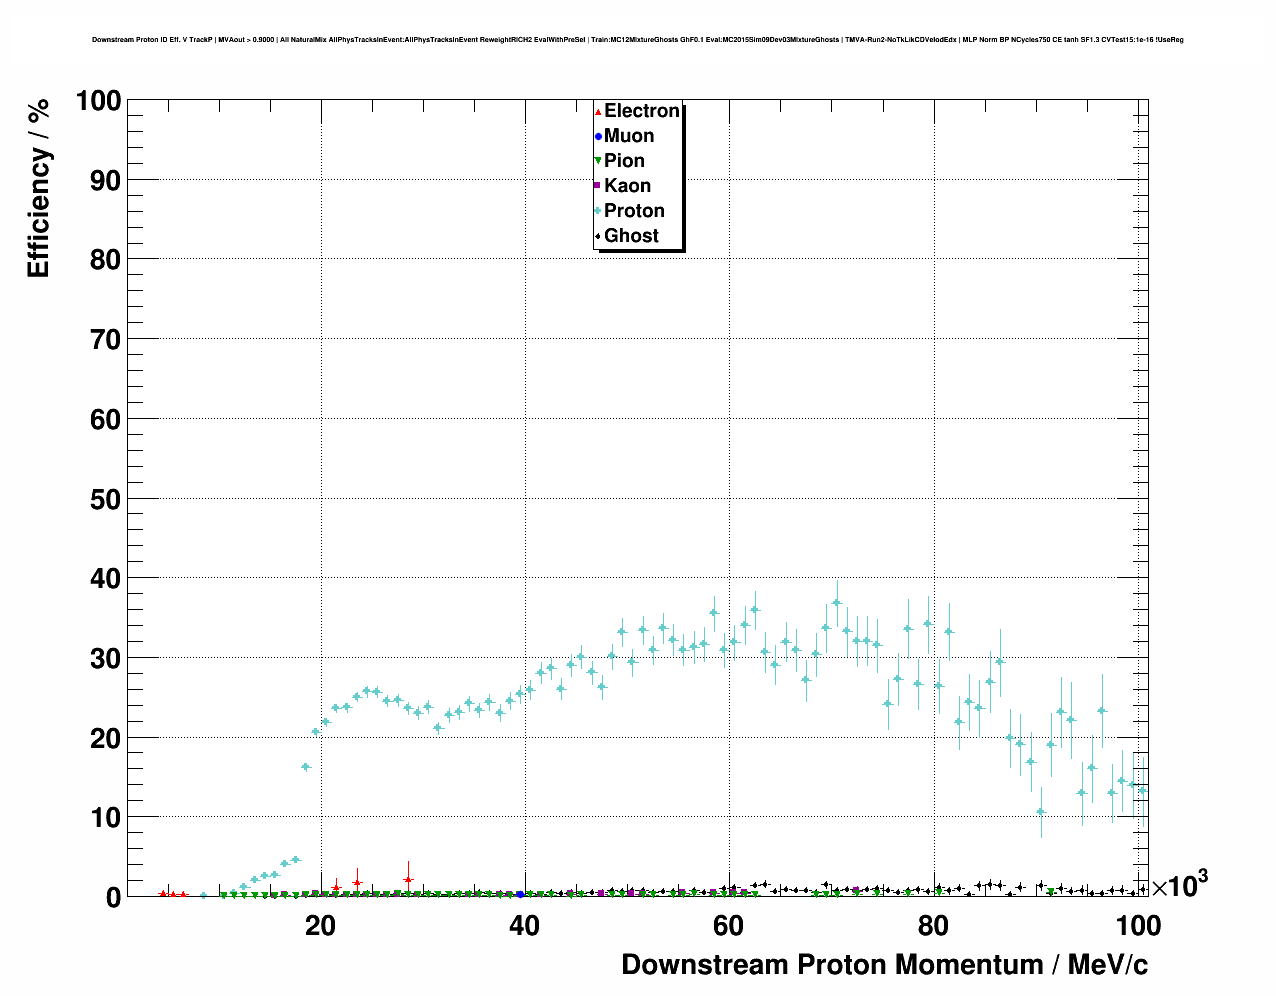Image resolution: width=1276 pixels, height=996 pixels.
Task: Click the black Ghost diamond marker in legend
Action: (x=598, y=236)
